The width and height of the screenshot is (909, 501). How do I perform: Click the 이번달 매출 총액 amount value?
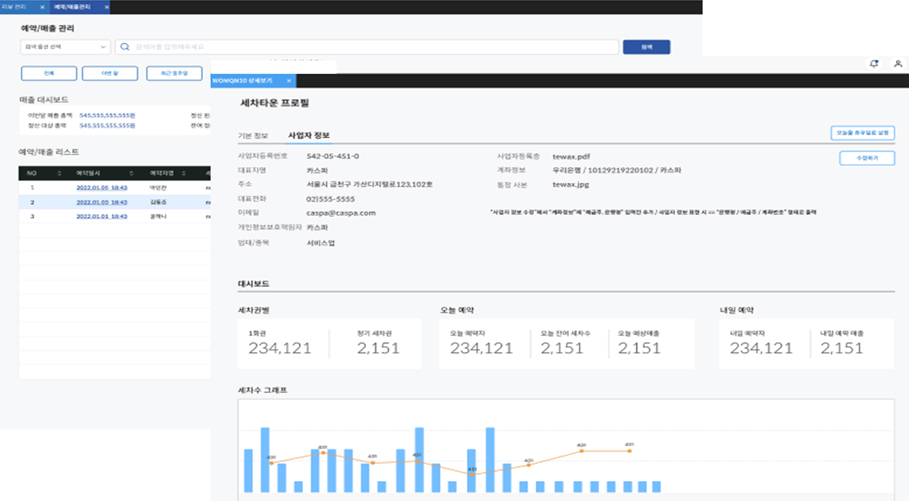coord(107,115)
